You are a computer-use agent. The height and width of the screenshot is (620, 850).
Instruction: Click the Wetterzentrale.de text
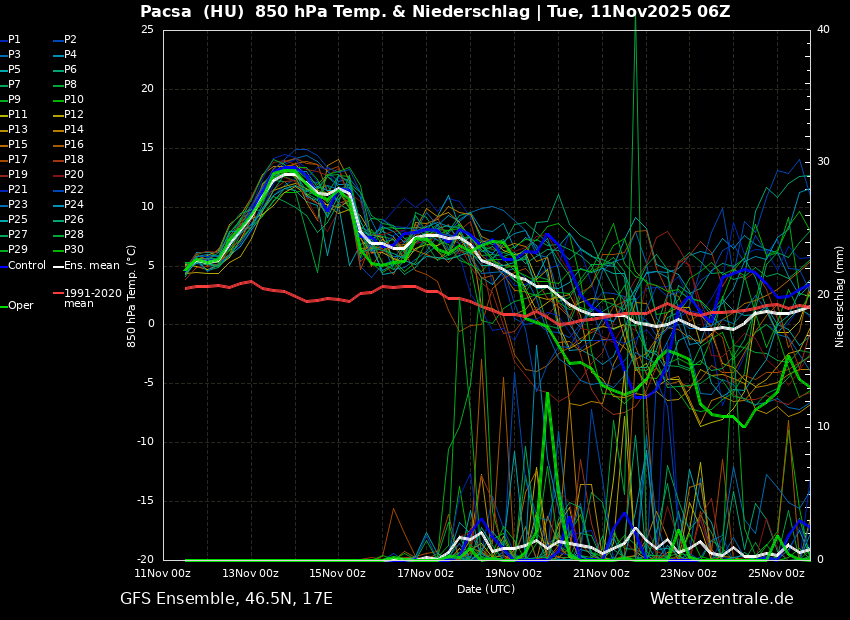pos(721,599)
